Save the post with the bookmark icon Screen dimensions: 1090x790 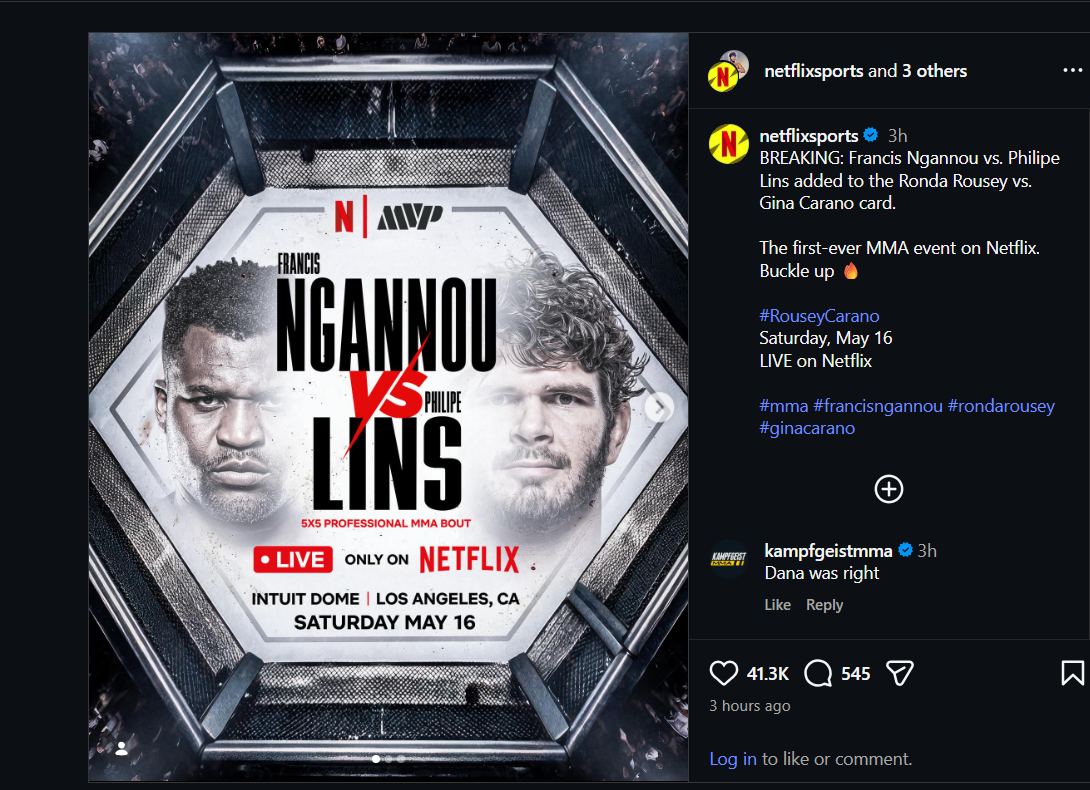pos(1072,673)
